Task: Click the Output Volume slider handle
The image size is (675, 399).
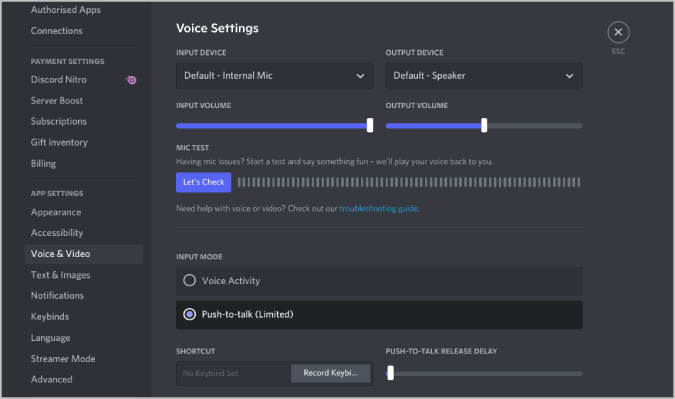Action: (x=484, y=126)
